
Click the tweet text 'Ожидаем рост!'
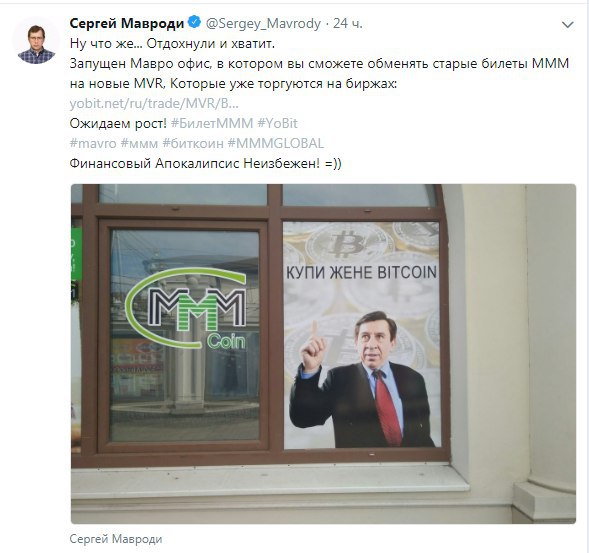118,123
